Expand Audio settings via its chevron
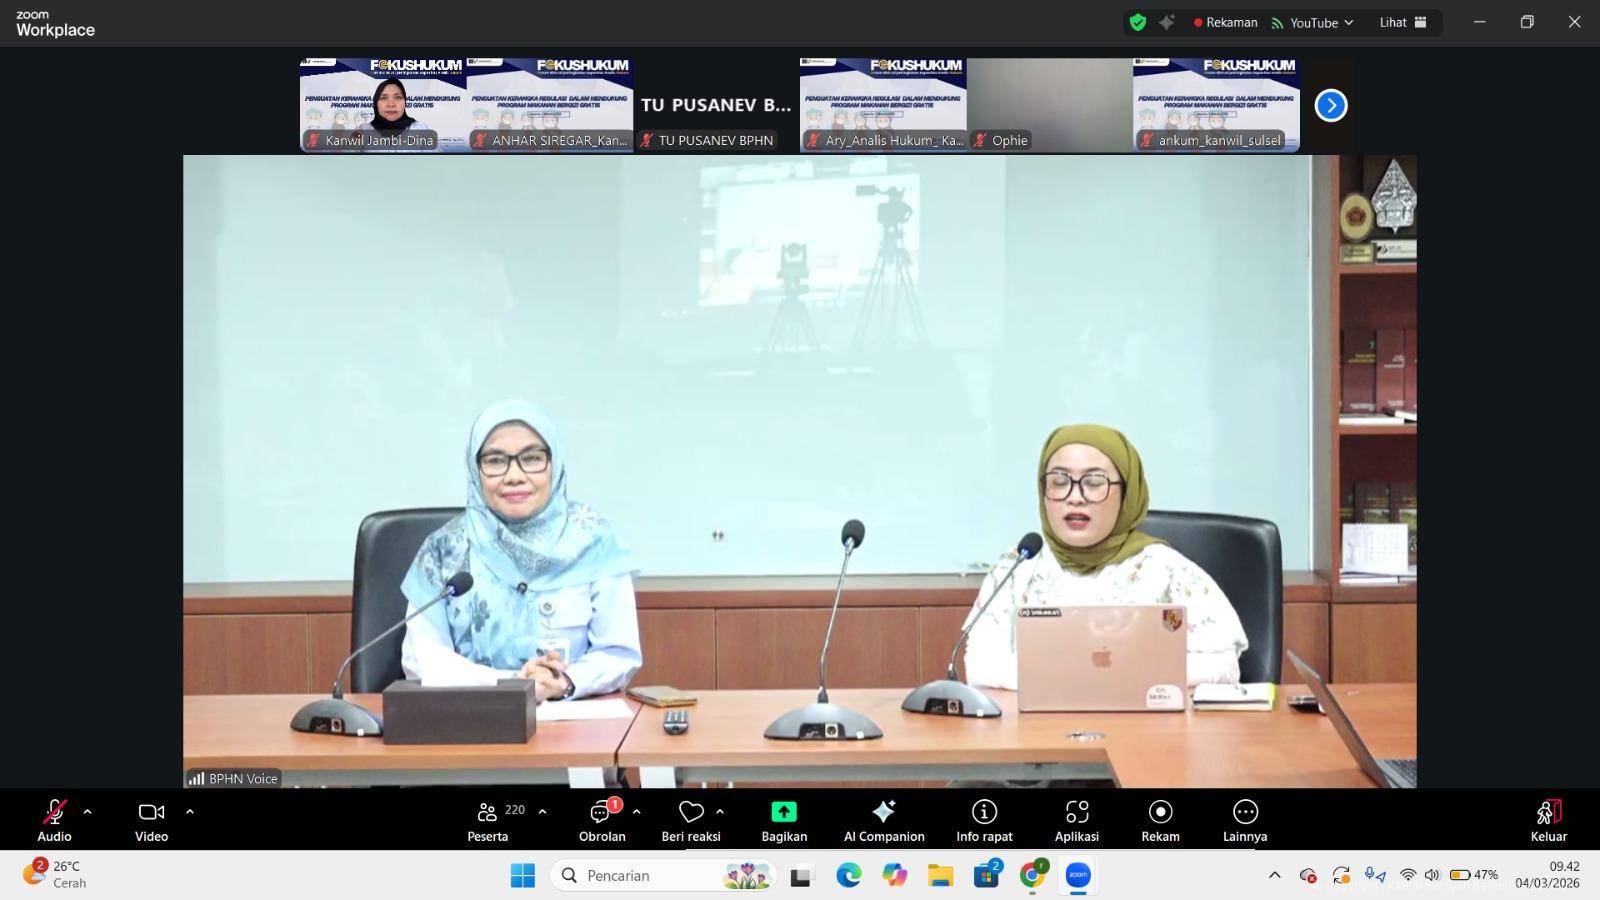The width and height of the screenshot is (1600, 900). pyautogui.click(x=88, y=812)
